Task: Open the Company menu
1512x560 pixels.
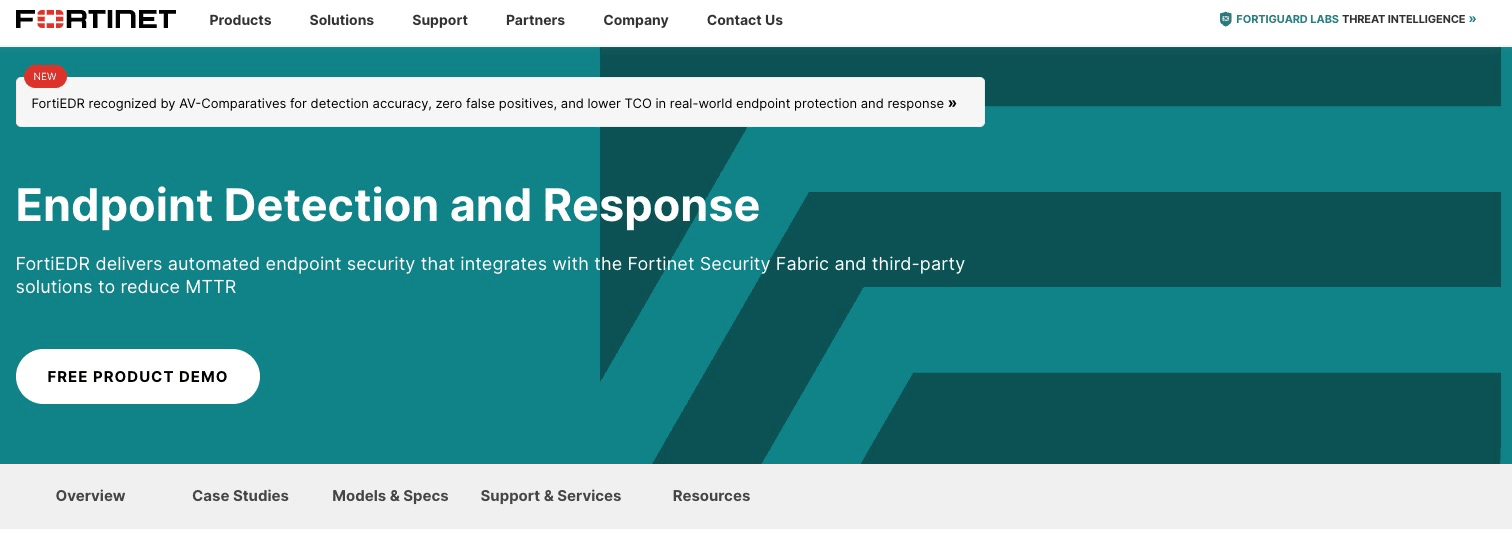Action: pos(636,20)
